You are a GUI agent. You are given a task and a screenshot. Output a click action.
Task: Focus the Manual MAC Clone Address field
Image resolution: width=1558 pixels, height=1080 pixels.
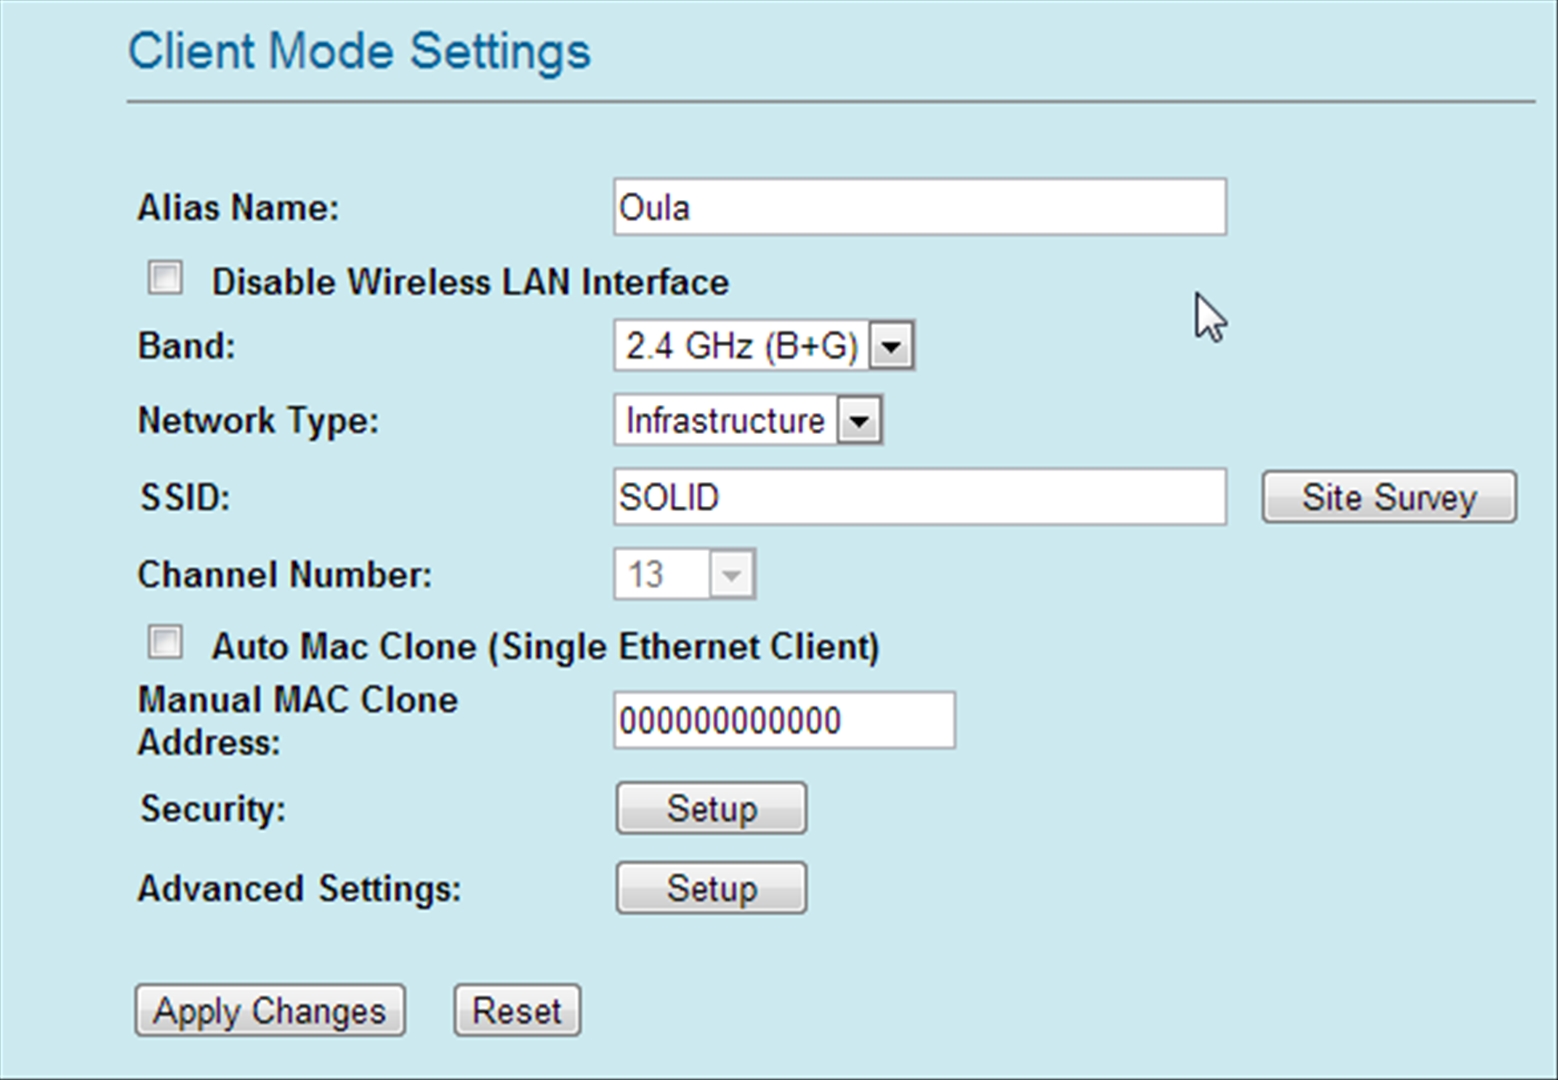coord(784,720)
